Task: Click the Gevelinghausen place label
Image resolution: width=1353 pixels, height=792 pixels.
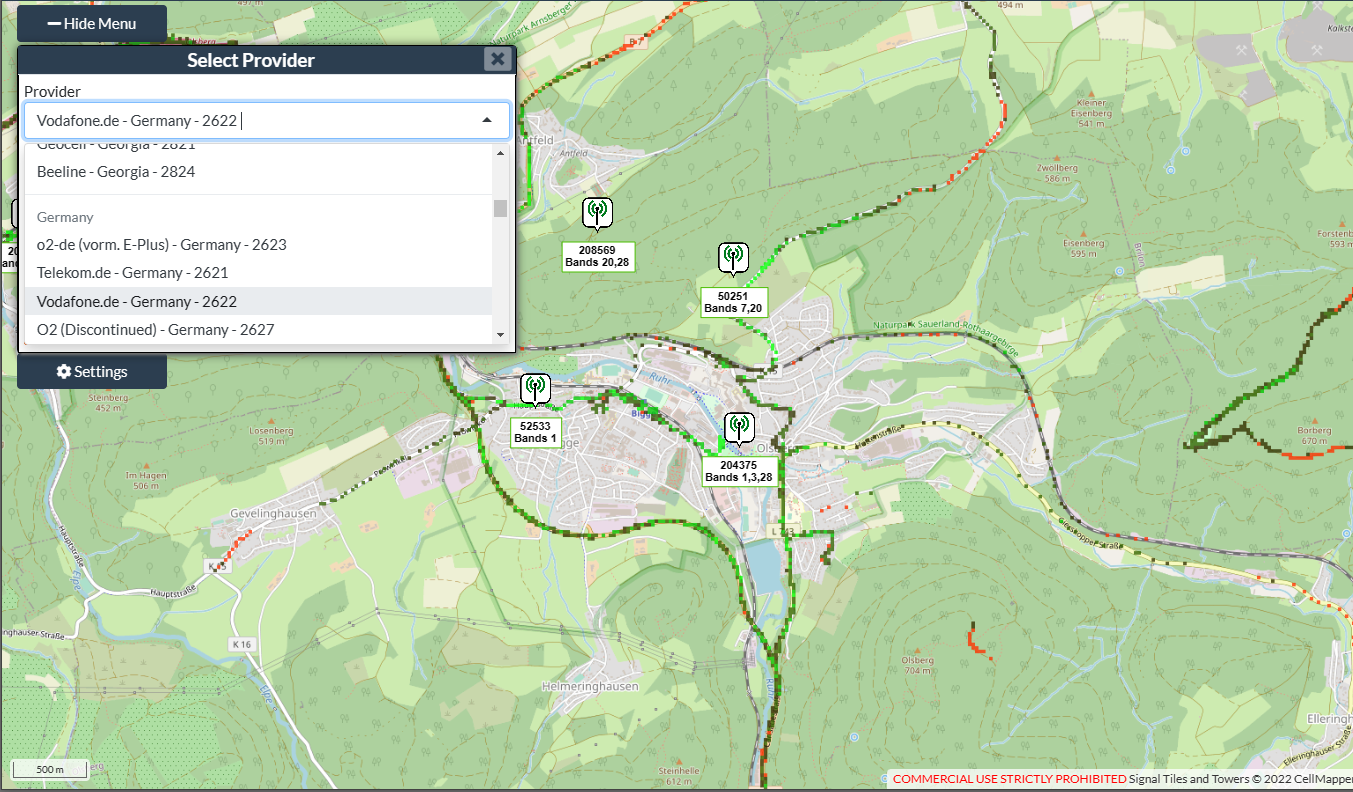Action: point(273,514)
